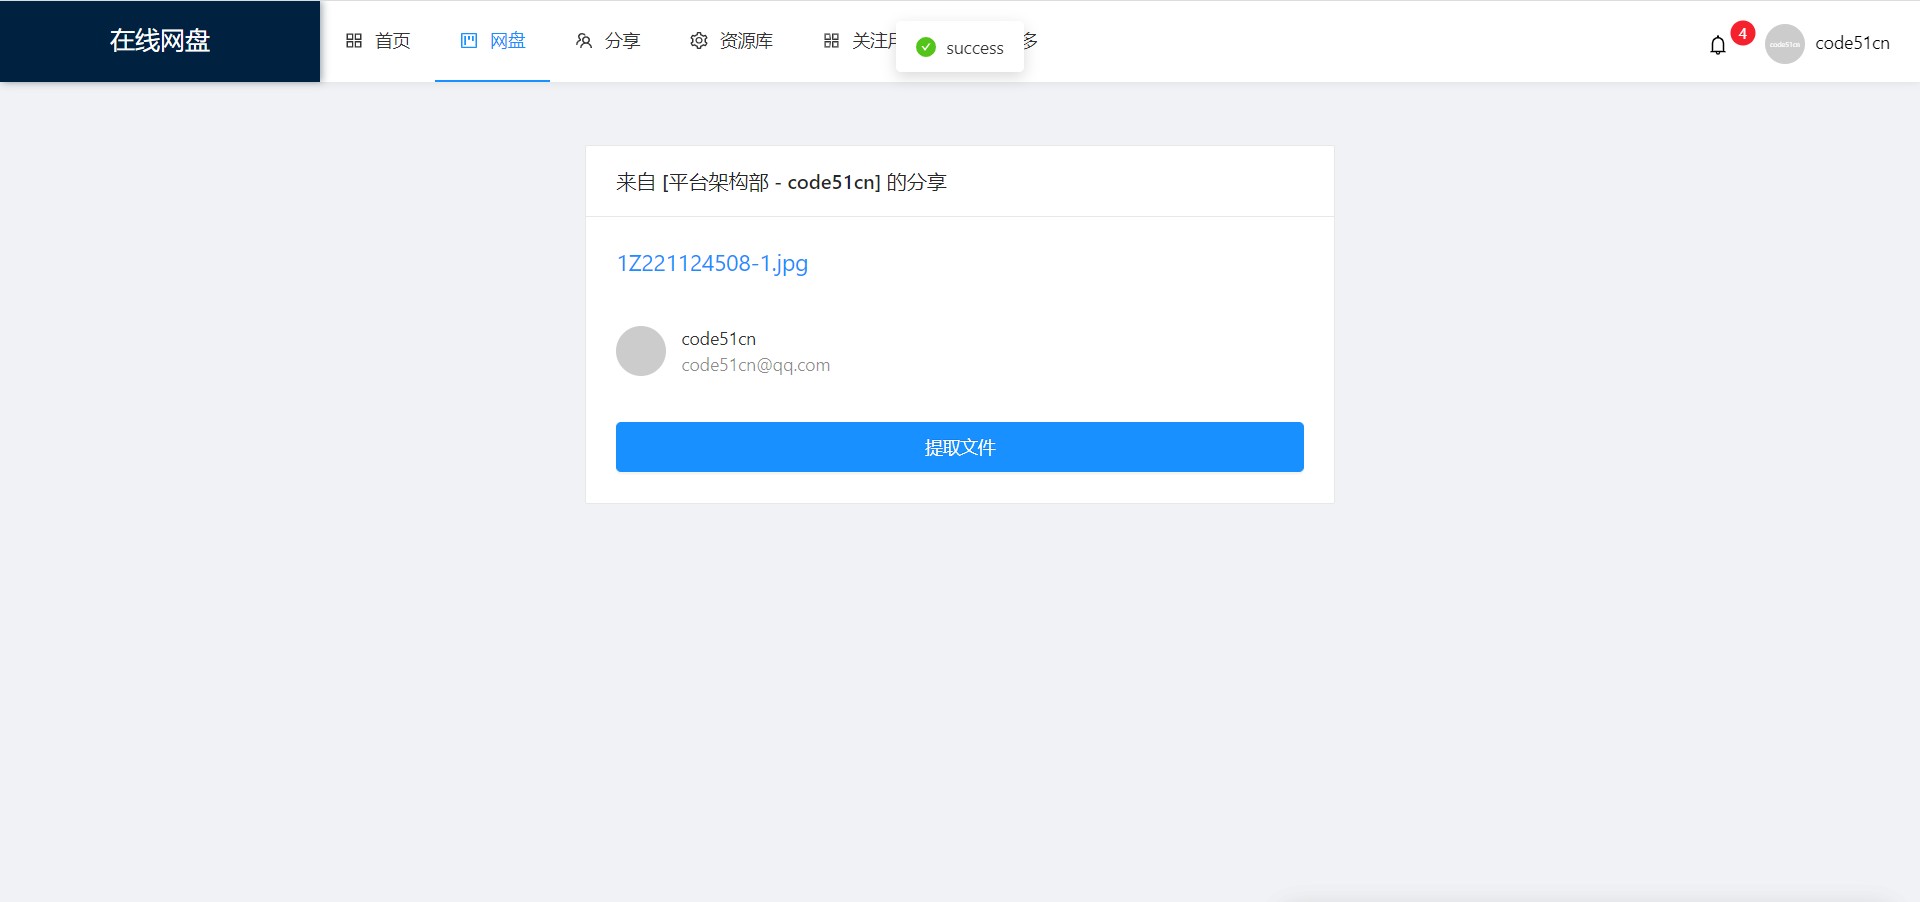The image size is (1920, 902).
Task: Click the email code51cn@qq.com
Action: 756,365
